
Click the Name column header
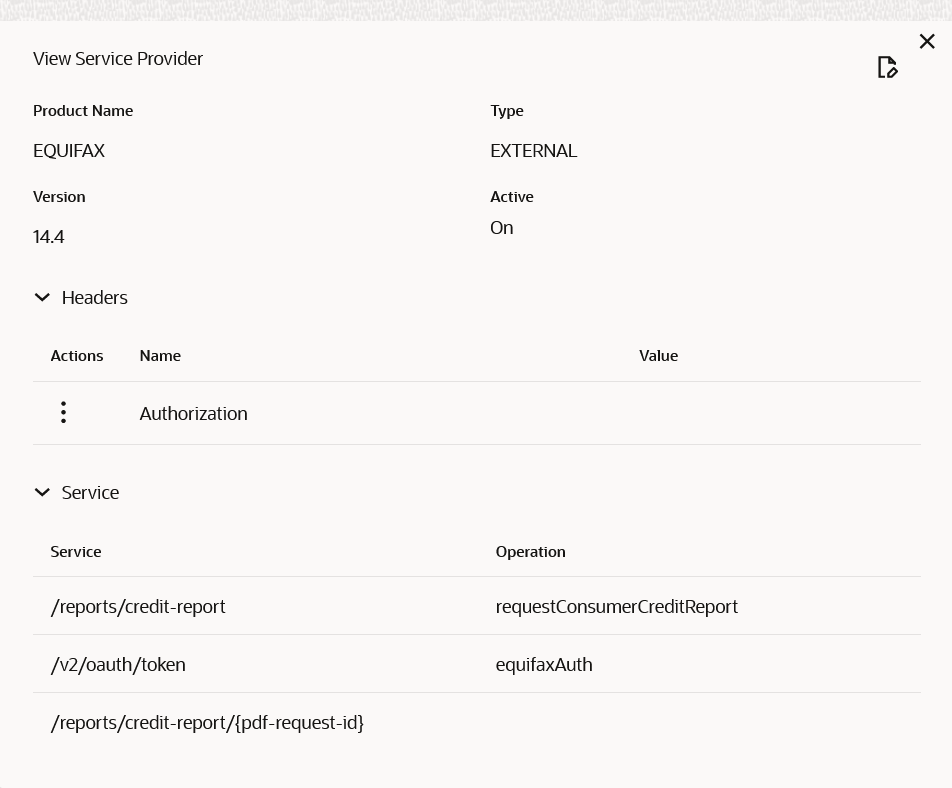coord(160,356)
